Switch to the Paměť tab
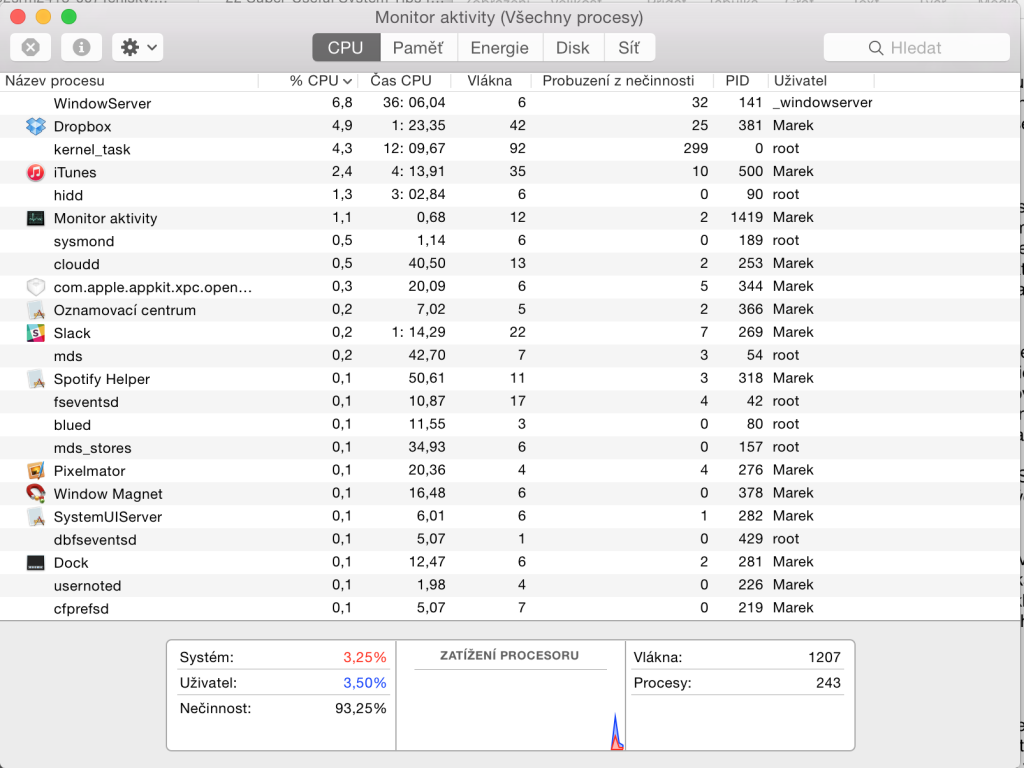1024x768 pixels. click(418, 48)
